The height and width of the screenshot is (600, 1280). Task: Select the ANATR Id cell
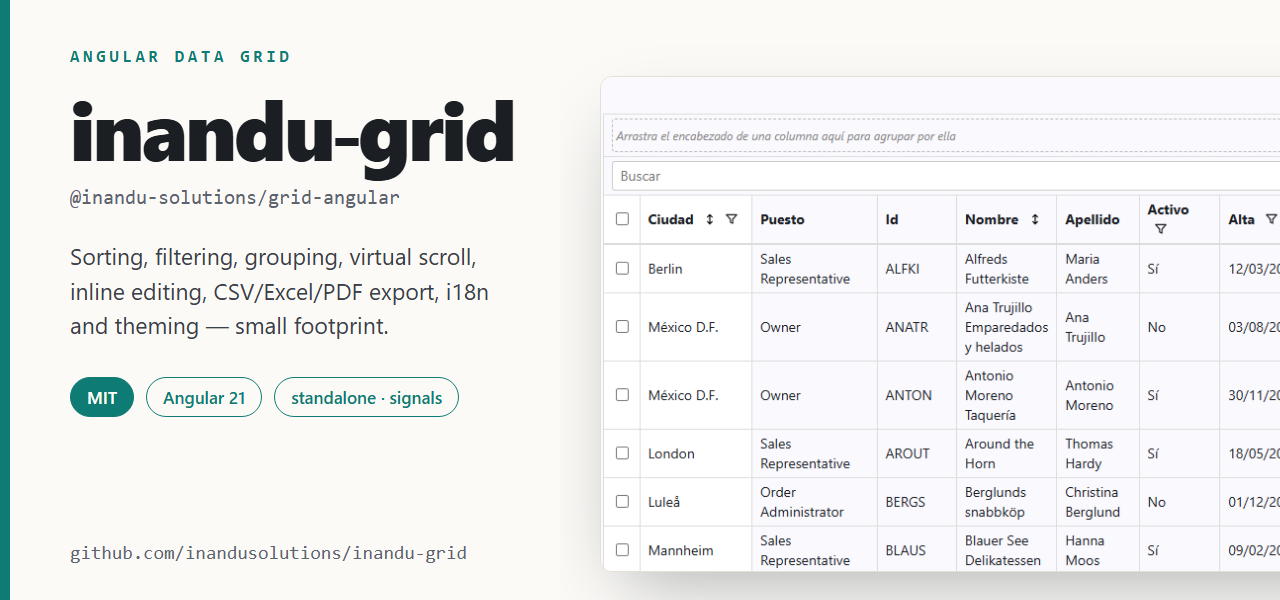tap(917, 327)
